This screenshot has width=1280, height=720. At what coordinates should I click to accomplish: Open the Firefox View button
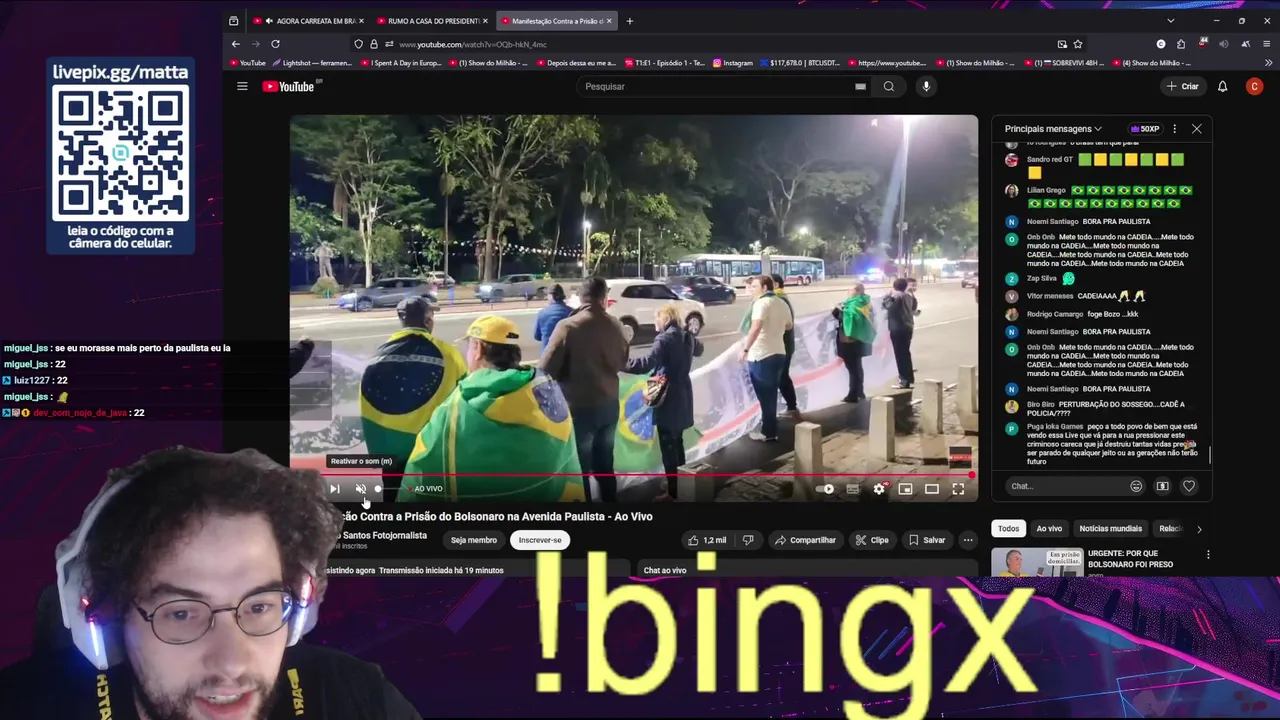click(233, 20)
